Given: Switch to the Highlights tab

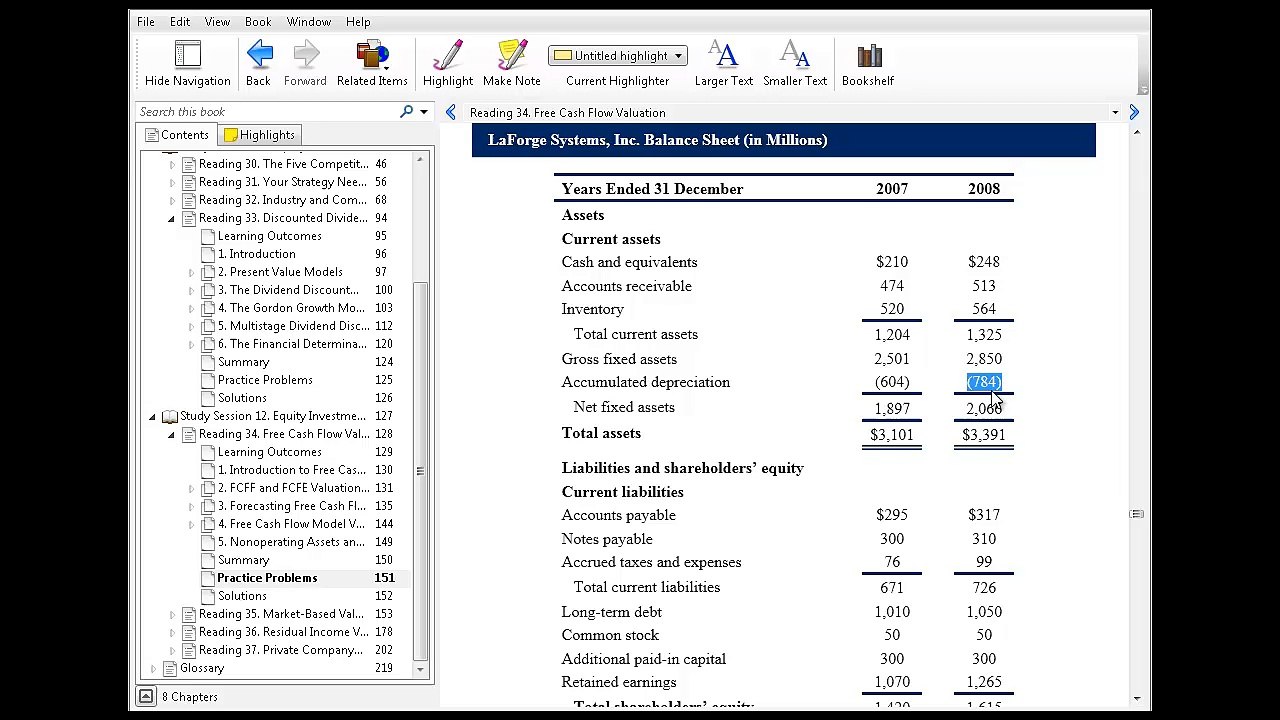Looking at the screenshot, I should tap(259, 135).
